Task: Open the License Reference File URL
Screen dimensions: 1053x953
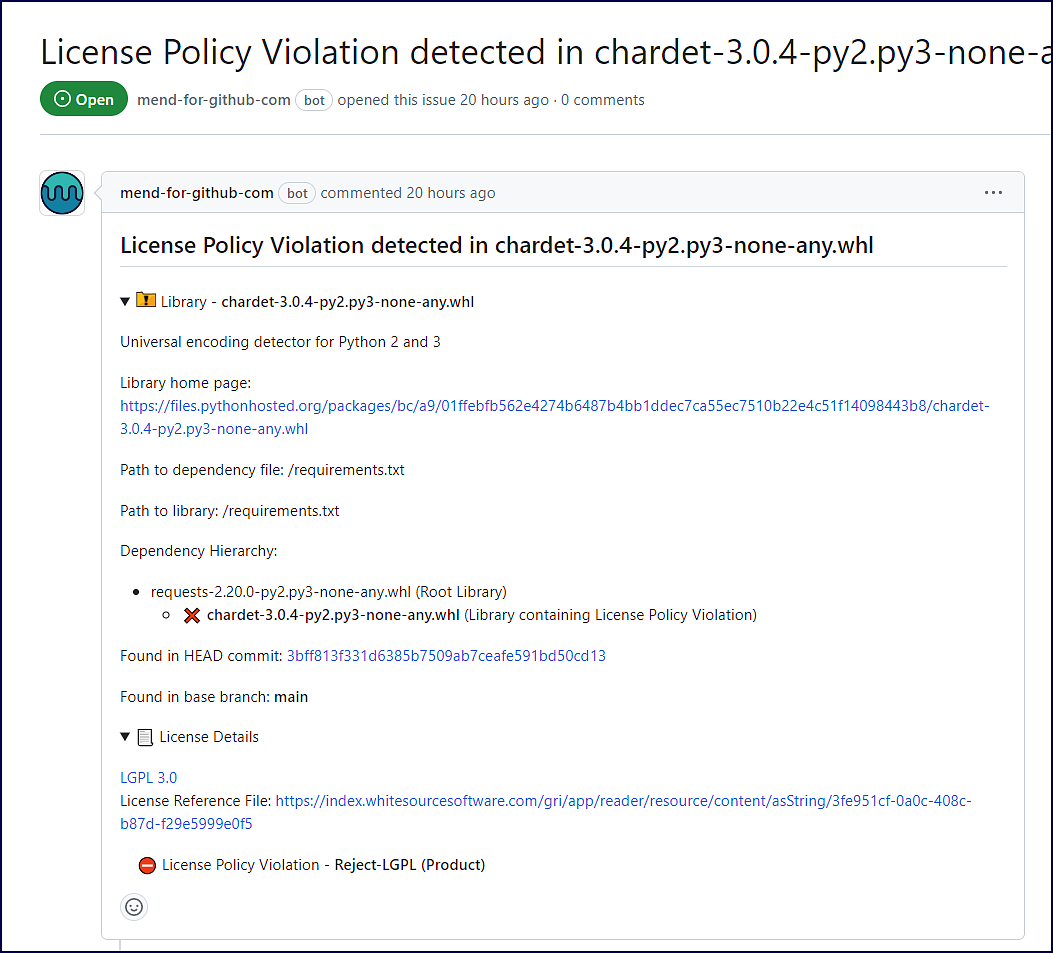Action: [623, 801]
